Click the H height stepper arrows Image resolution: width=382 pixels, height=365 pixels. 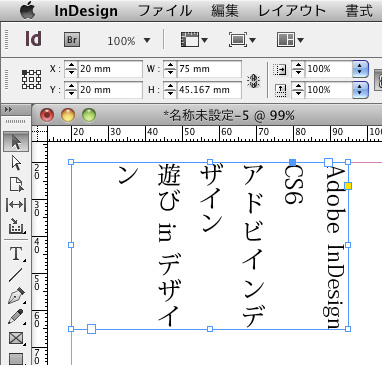pos(170,90)
